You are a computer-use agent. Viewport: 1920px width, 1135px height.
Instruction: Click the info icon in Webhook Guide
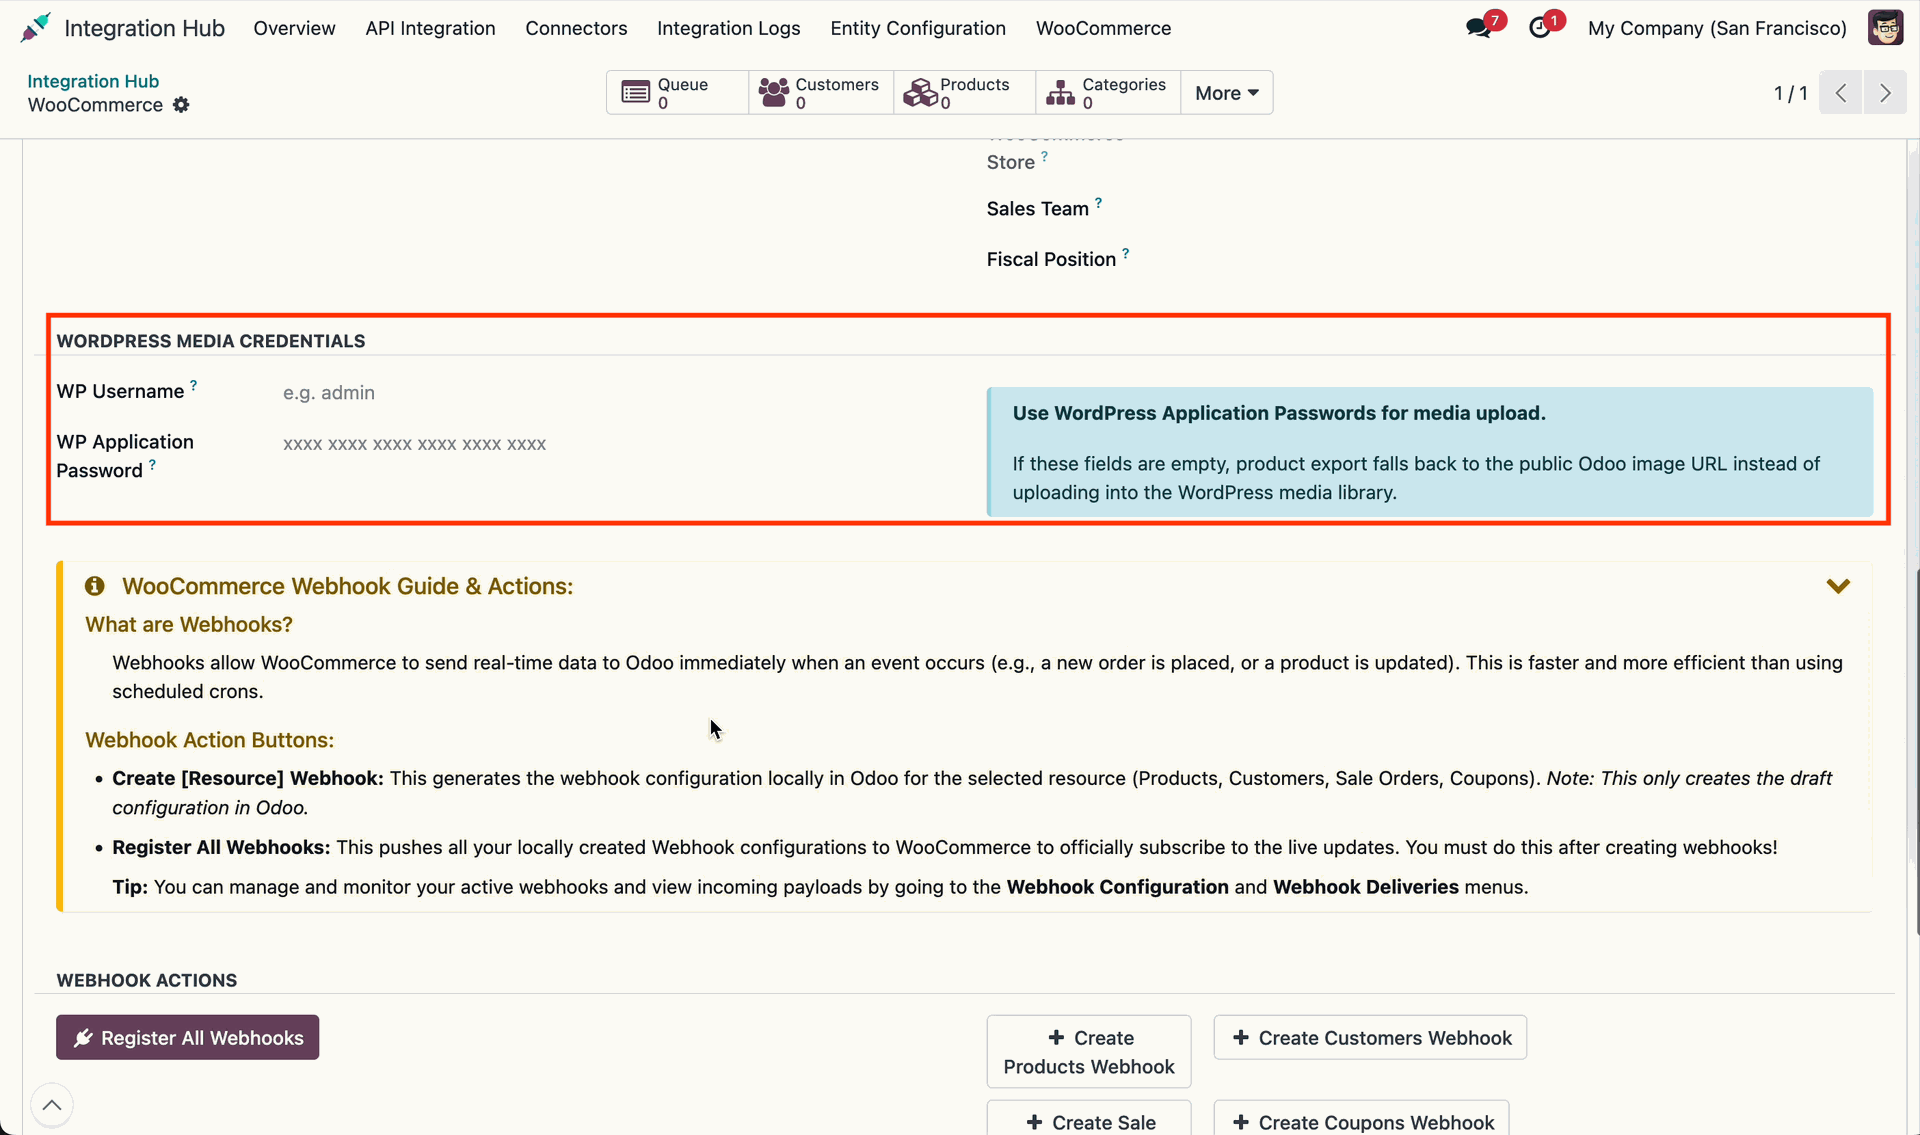(x=95, y=586)
